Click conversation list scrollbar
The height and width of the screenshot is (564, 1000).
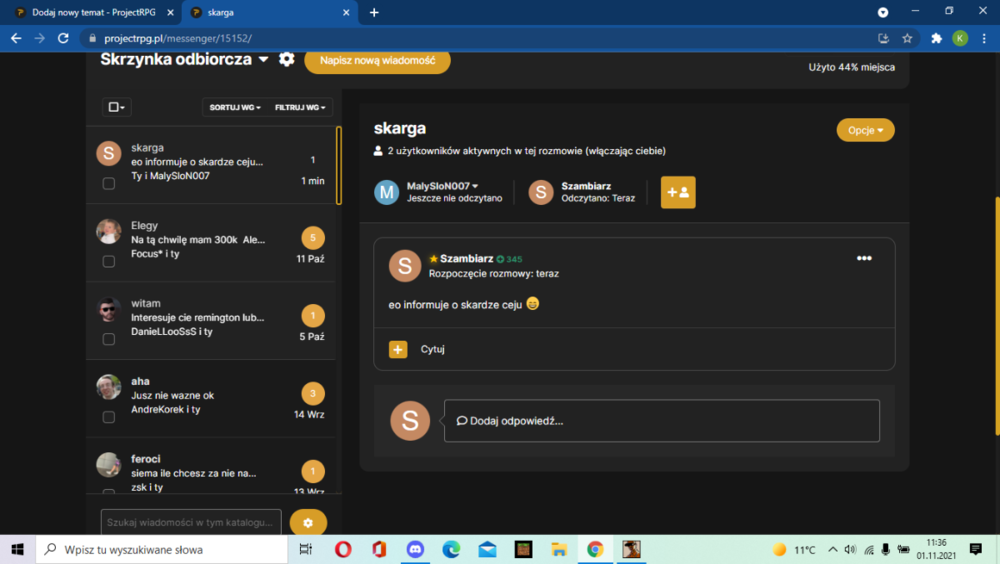(x=339, y=165)
